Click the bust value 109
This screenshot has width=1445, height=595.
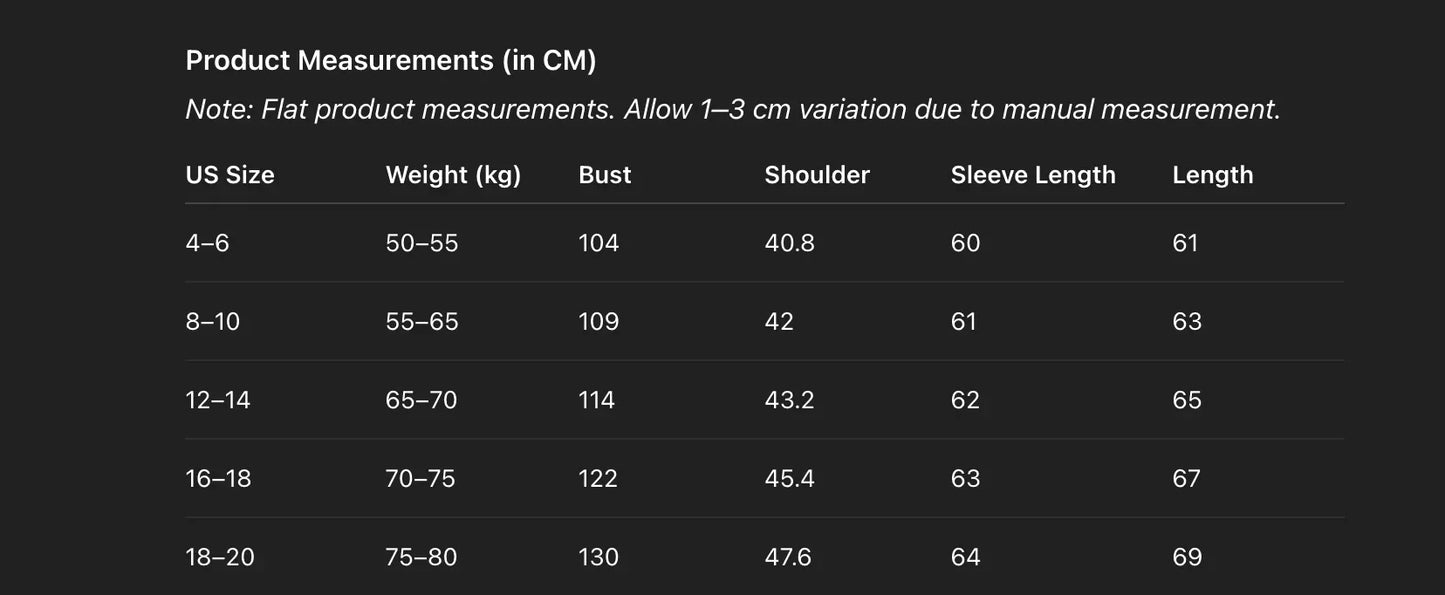[599, 322]
